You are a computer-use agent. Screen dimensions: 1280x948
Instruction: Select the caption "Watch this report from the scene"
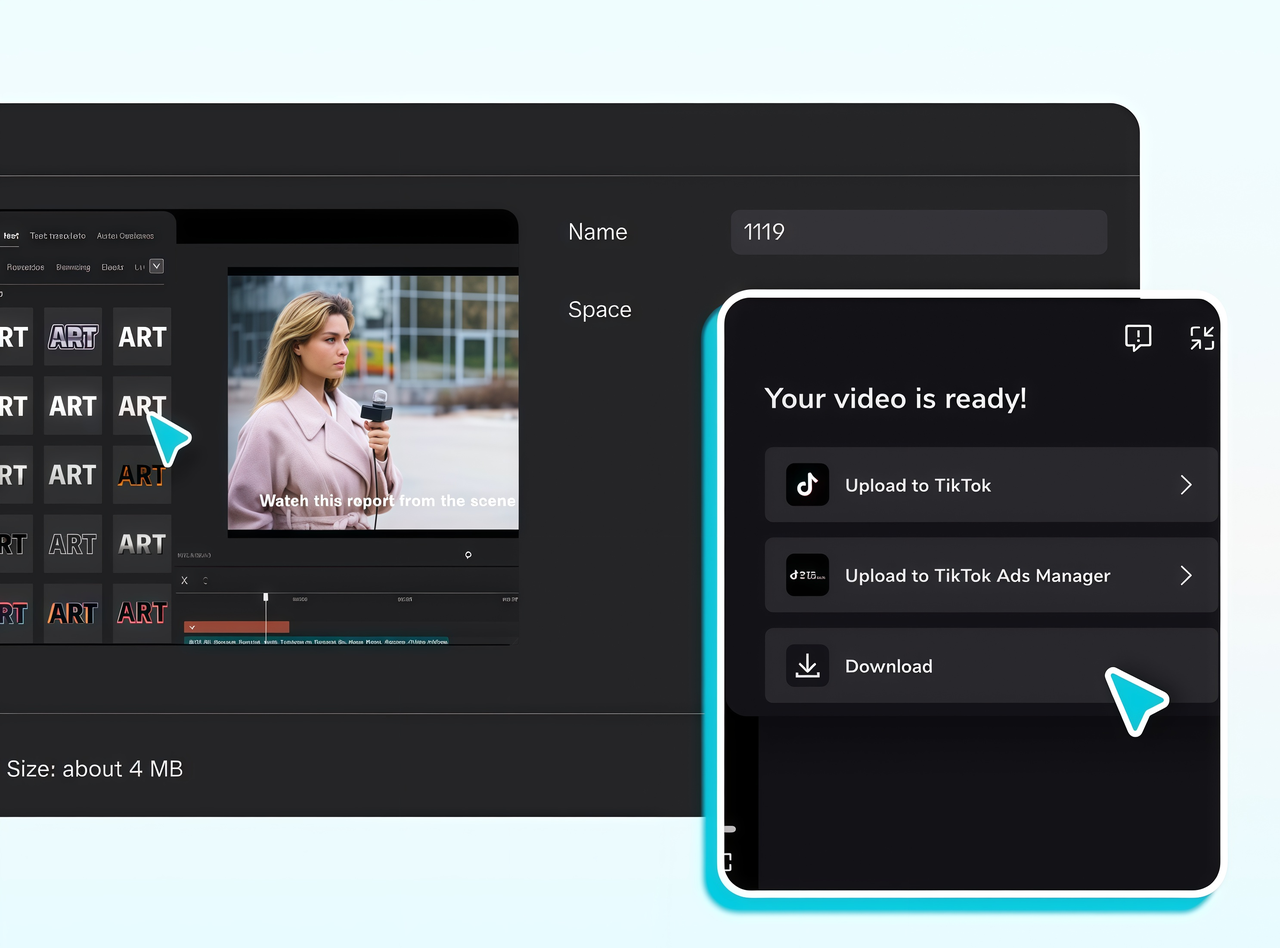point(388,500)
